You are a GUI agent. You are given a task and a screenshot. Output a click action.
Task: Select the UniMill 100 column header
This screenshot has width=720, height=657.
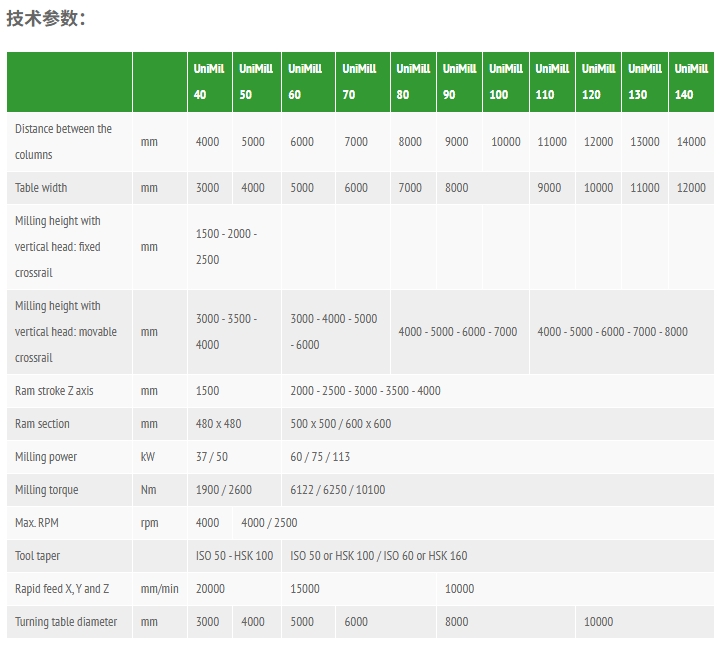pos(506,82)
